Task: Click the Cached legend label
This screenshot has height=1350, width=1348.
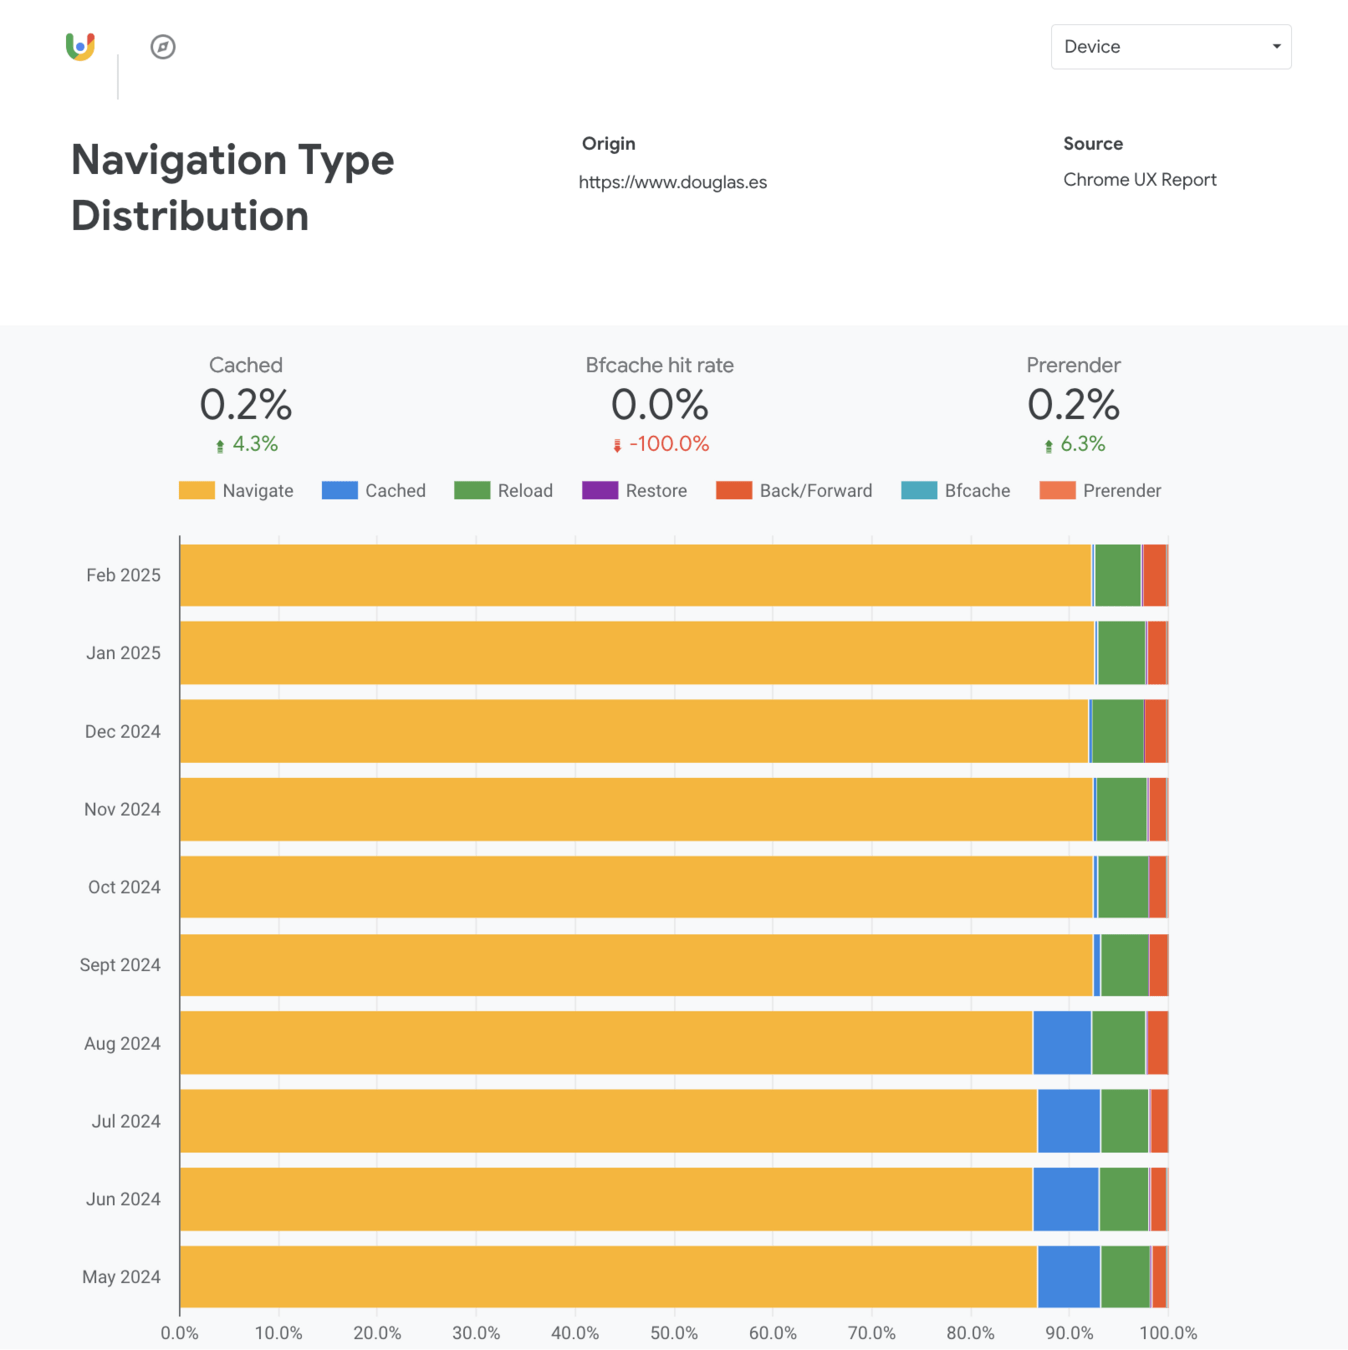Action: pos(395,491)
